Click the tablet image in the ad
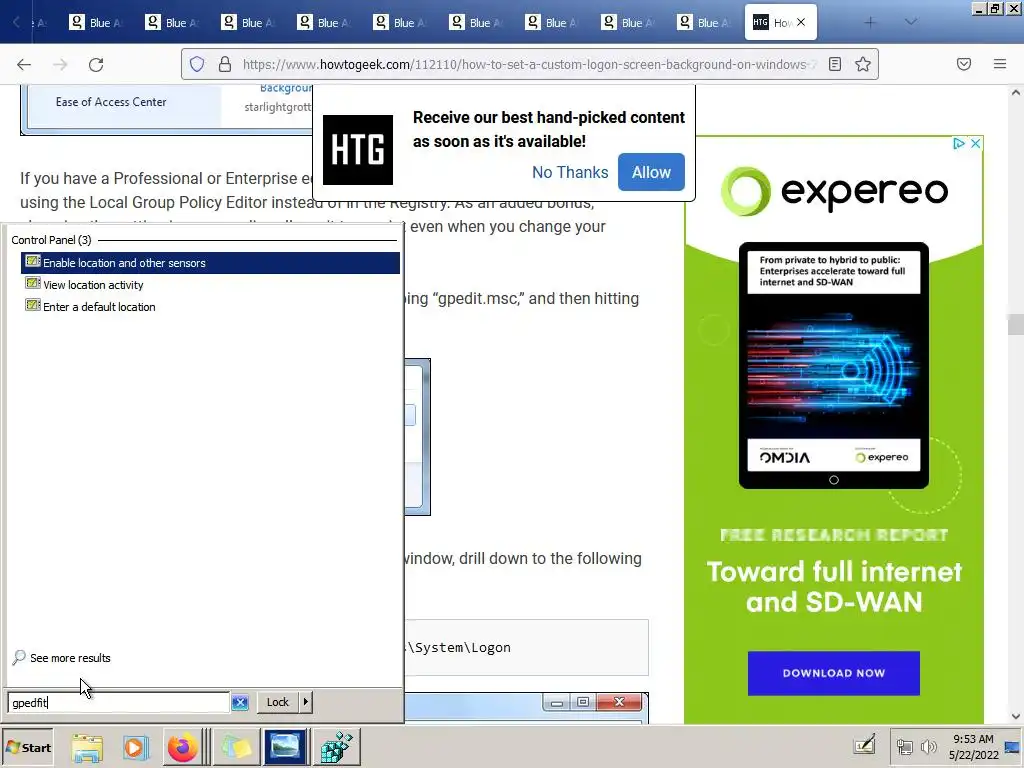 (833, 366)
